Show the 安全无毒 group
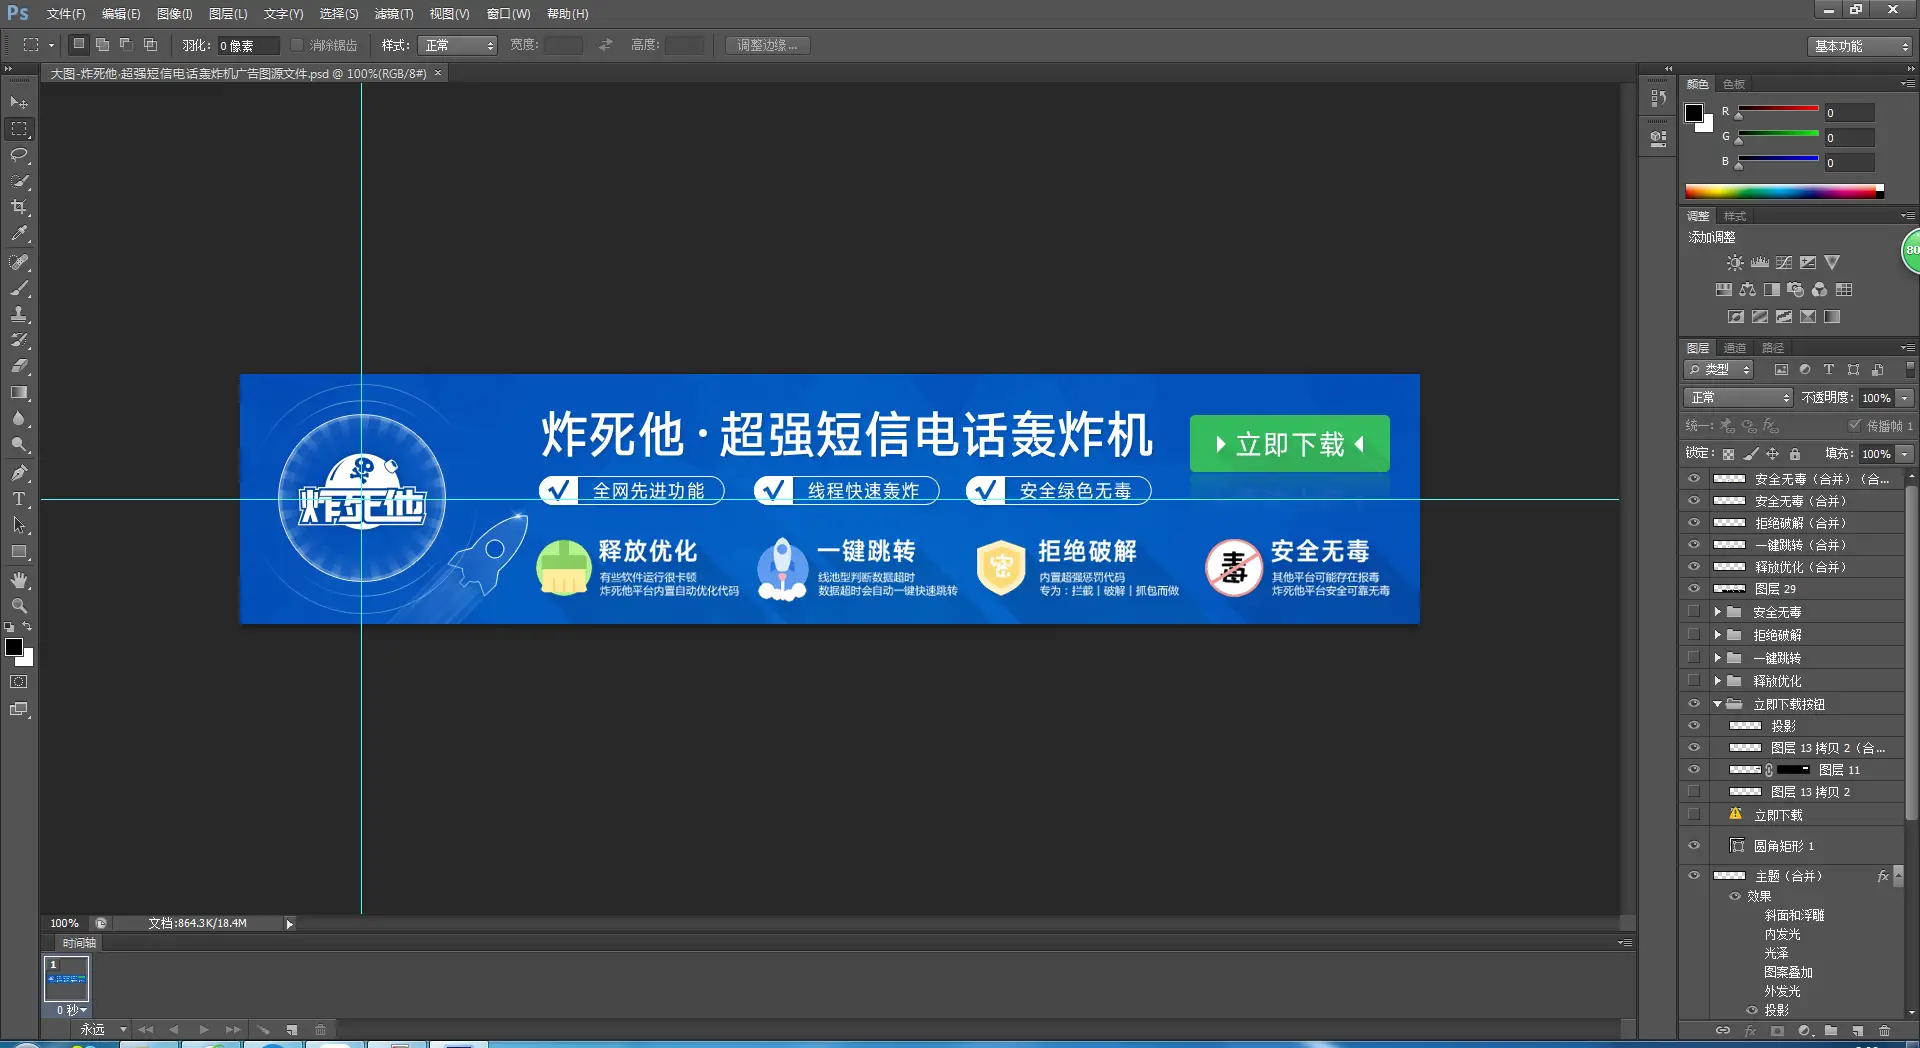Image resolution: width=1920 pixels, height=1048 pixels. point(1694,611)
